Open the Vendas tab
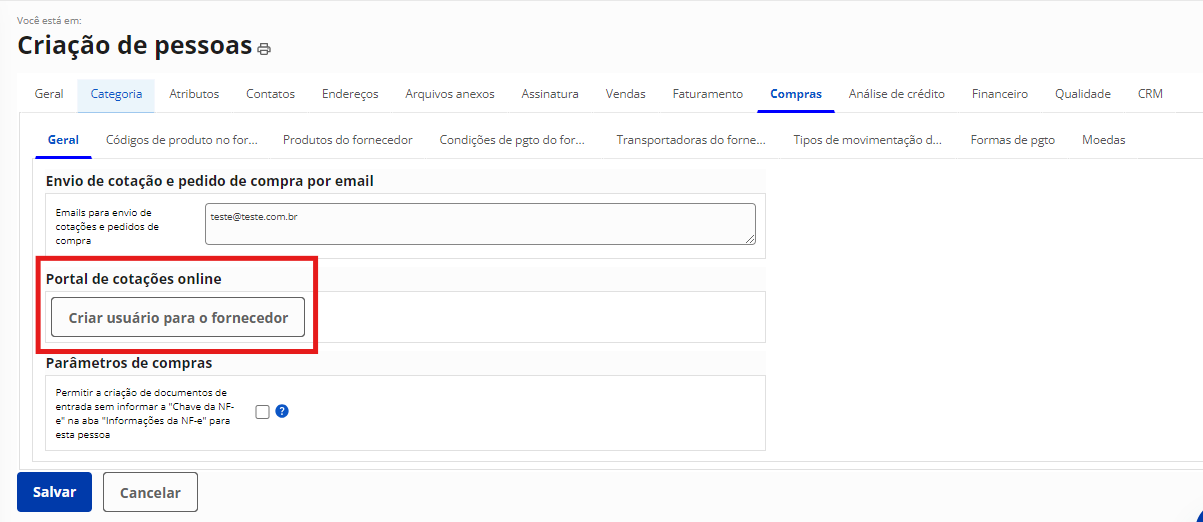The width and height of the screenshot is (1203, 522). tap(625, 94)
